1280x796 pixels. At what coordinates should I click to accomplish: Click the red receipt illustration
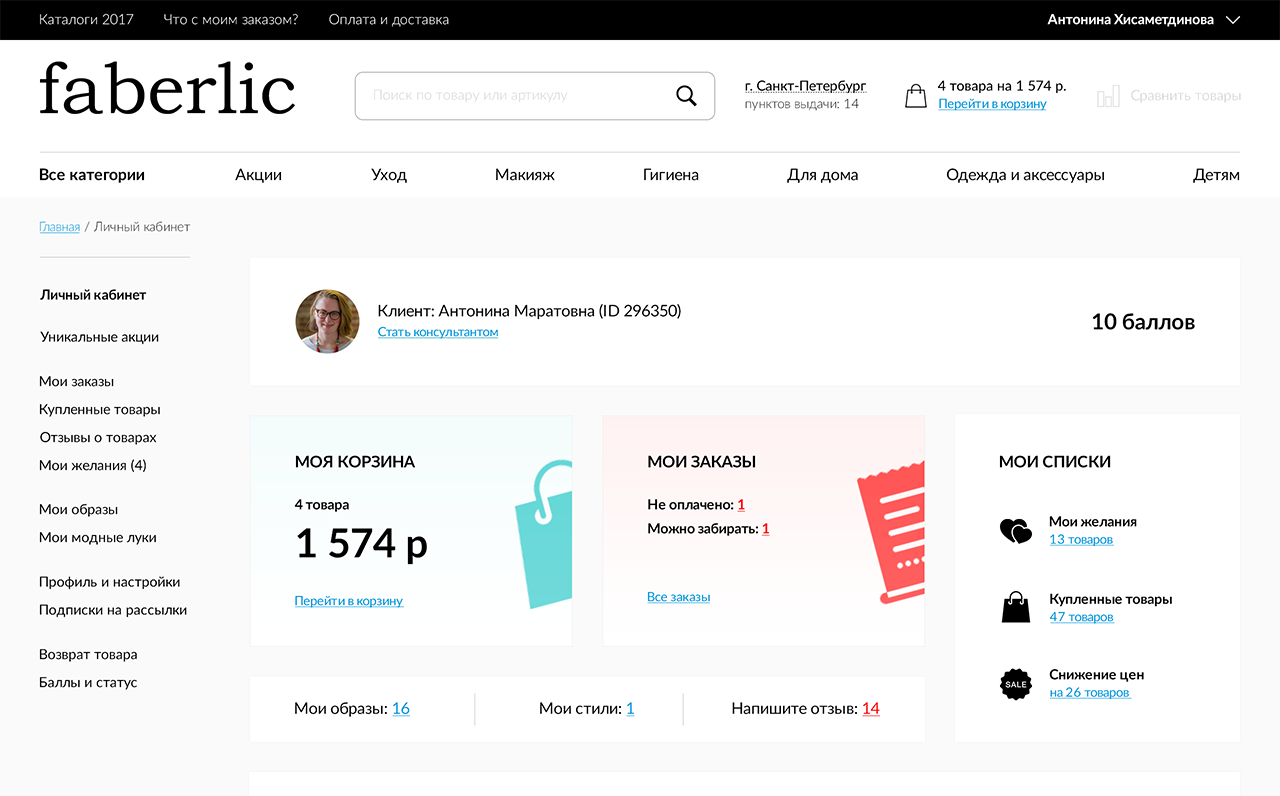pos(891,530)
